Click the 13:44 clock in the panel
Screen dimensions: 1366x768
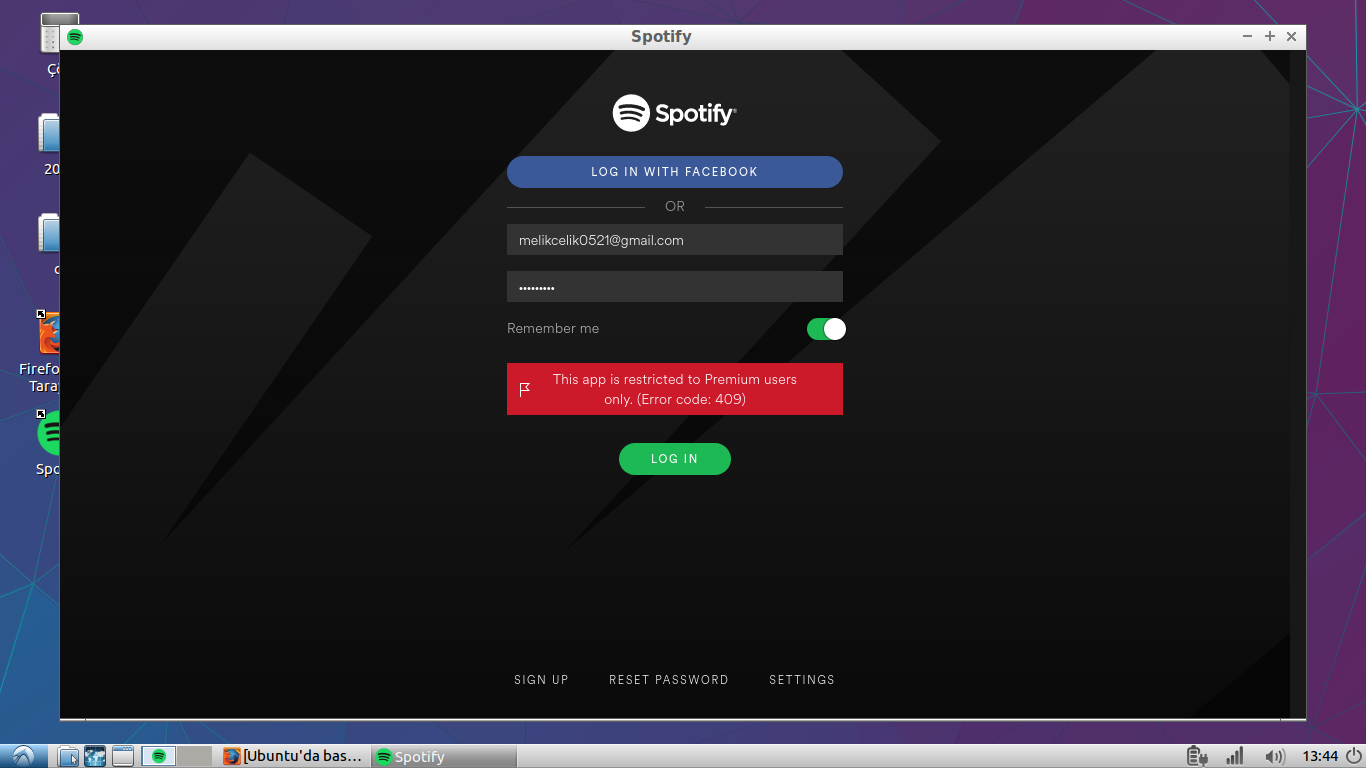(1320, 756)
